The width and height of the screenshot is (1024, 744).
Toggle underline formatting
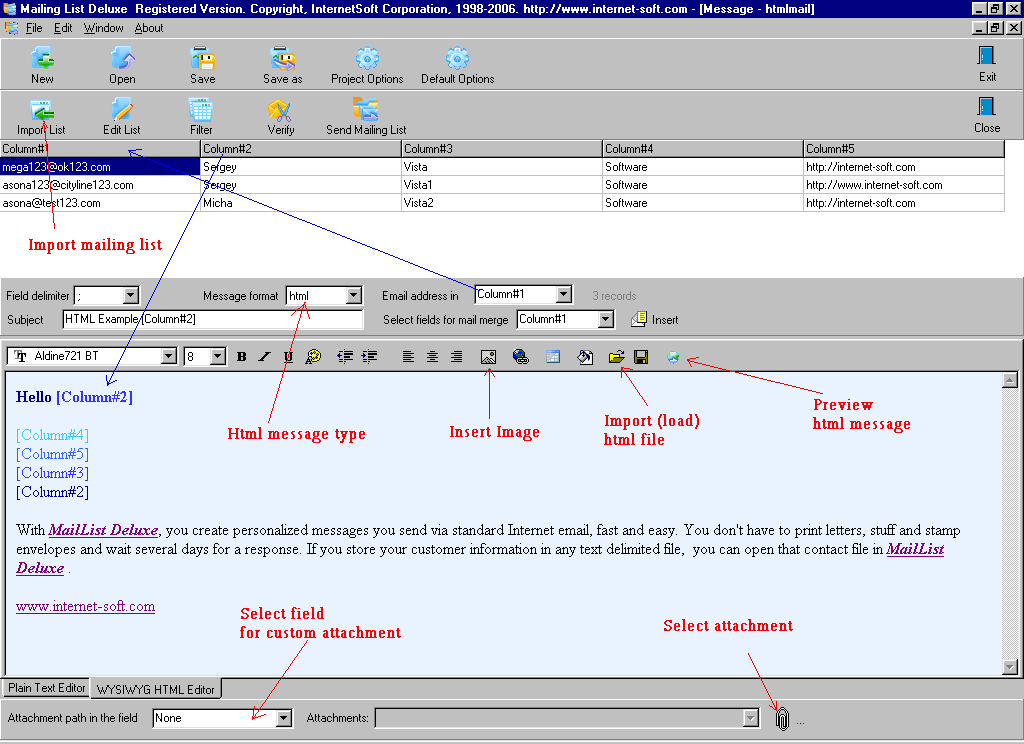(x=289, y=356)
